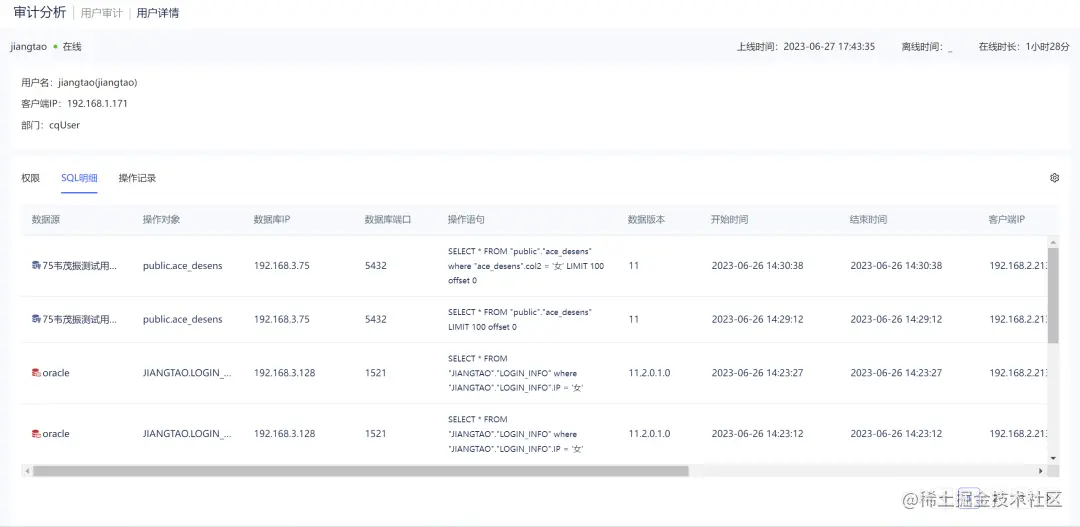Click the scroll-up arrow of the table scrollbar
This screenshot has height=527, width=1080.
[x=1052, y=240]
